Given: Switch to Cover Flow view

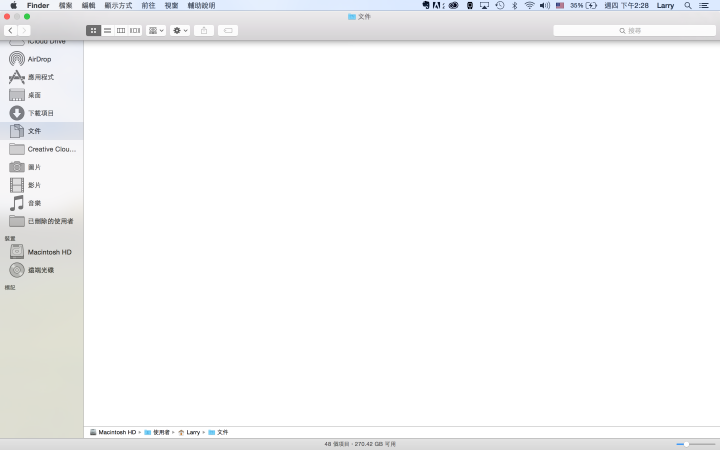Looking at the screenshot, I should pyautogui.click(x=135, y=30).
